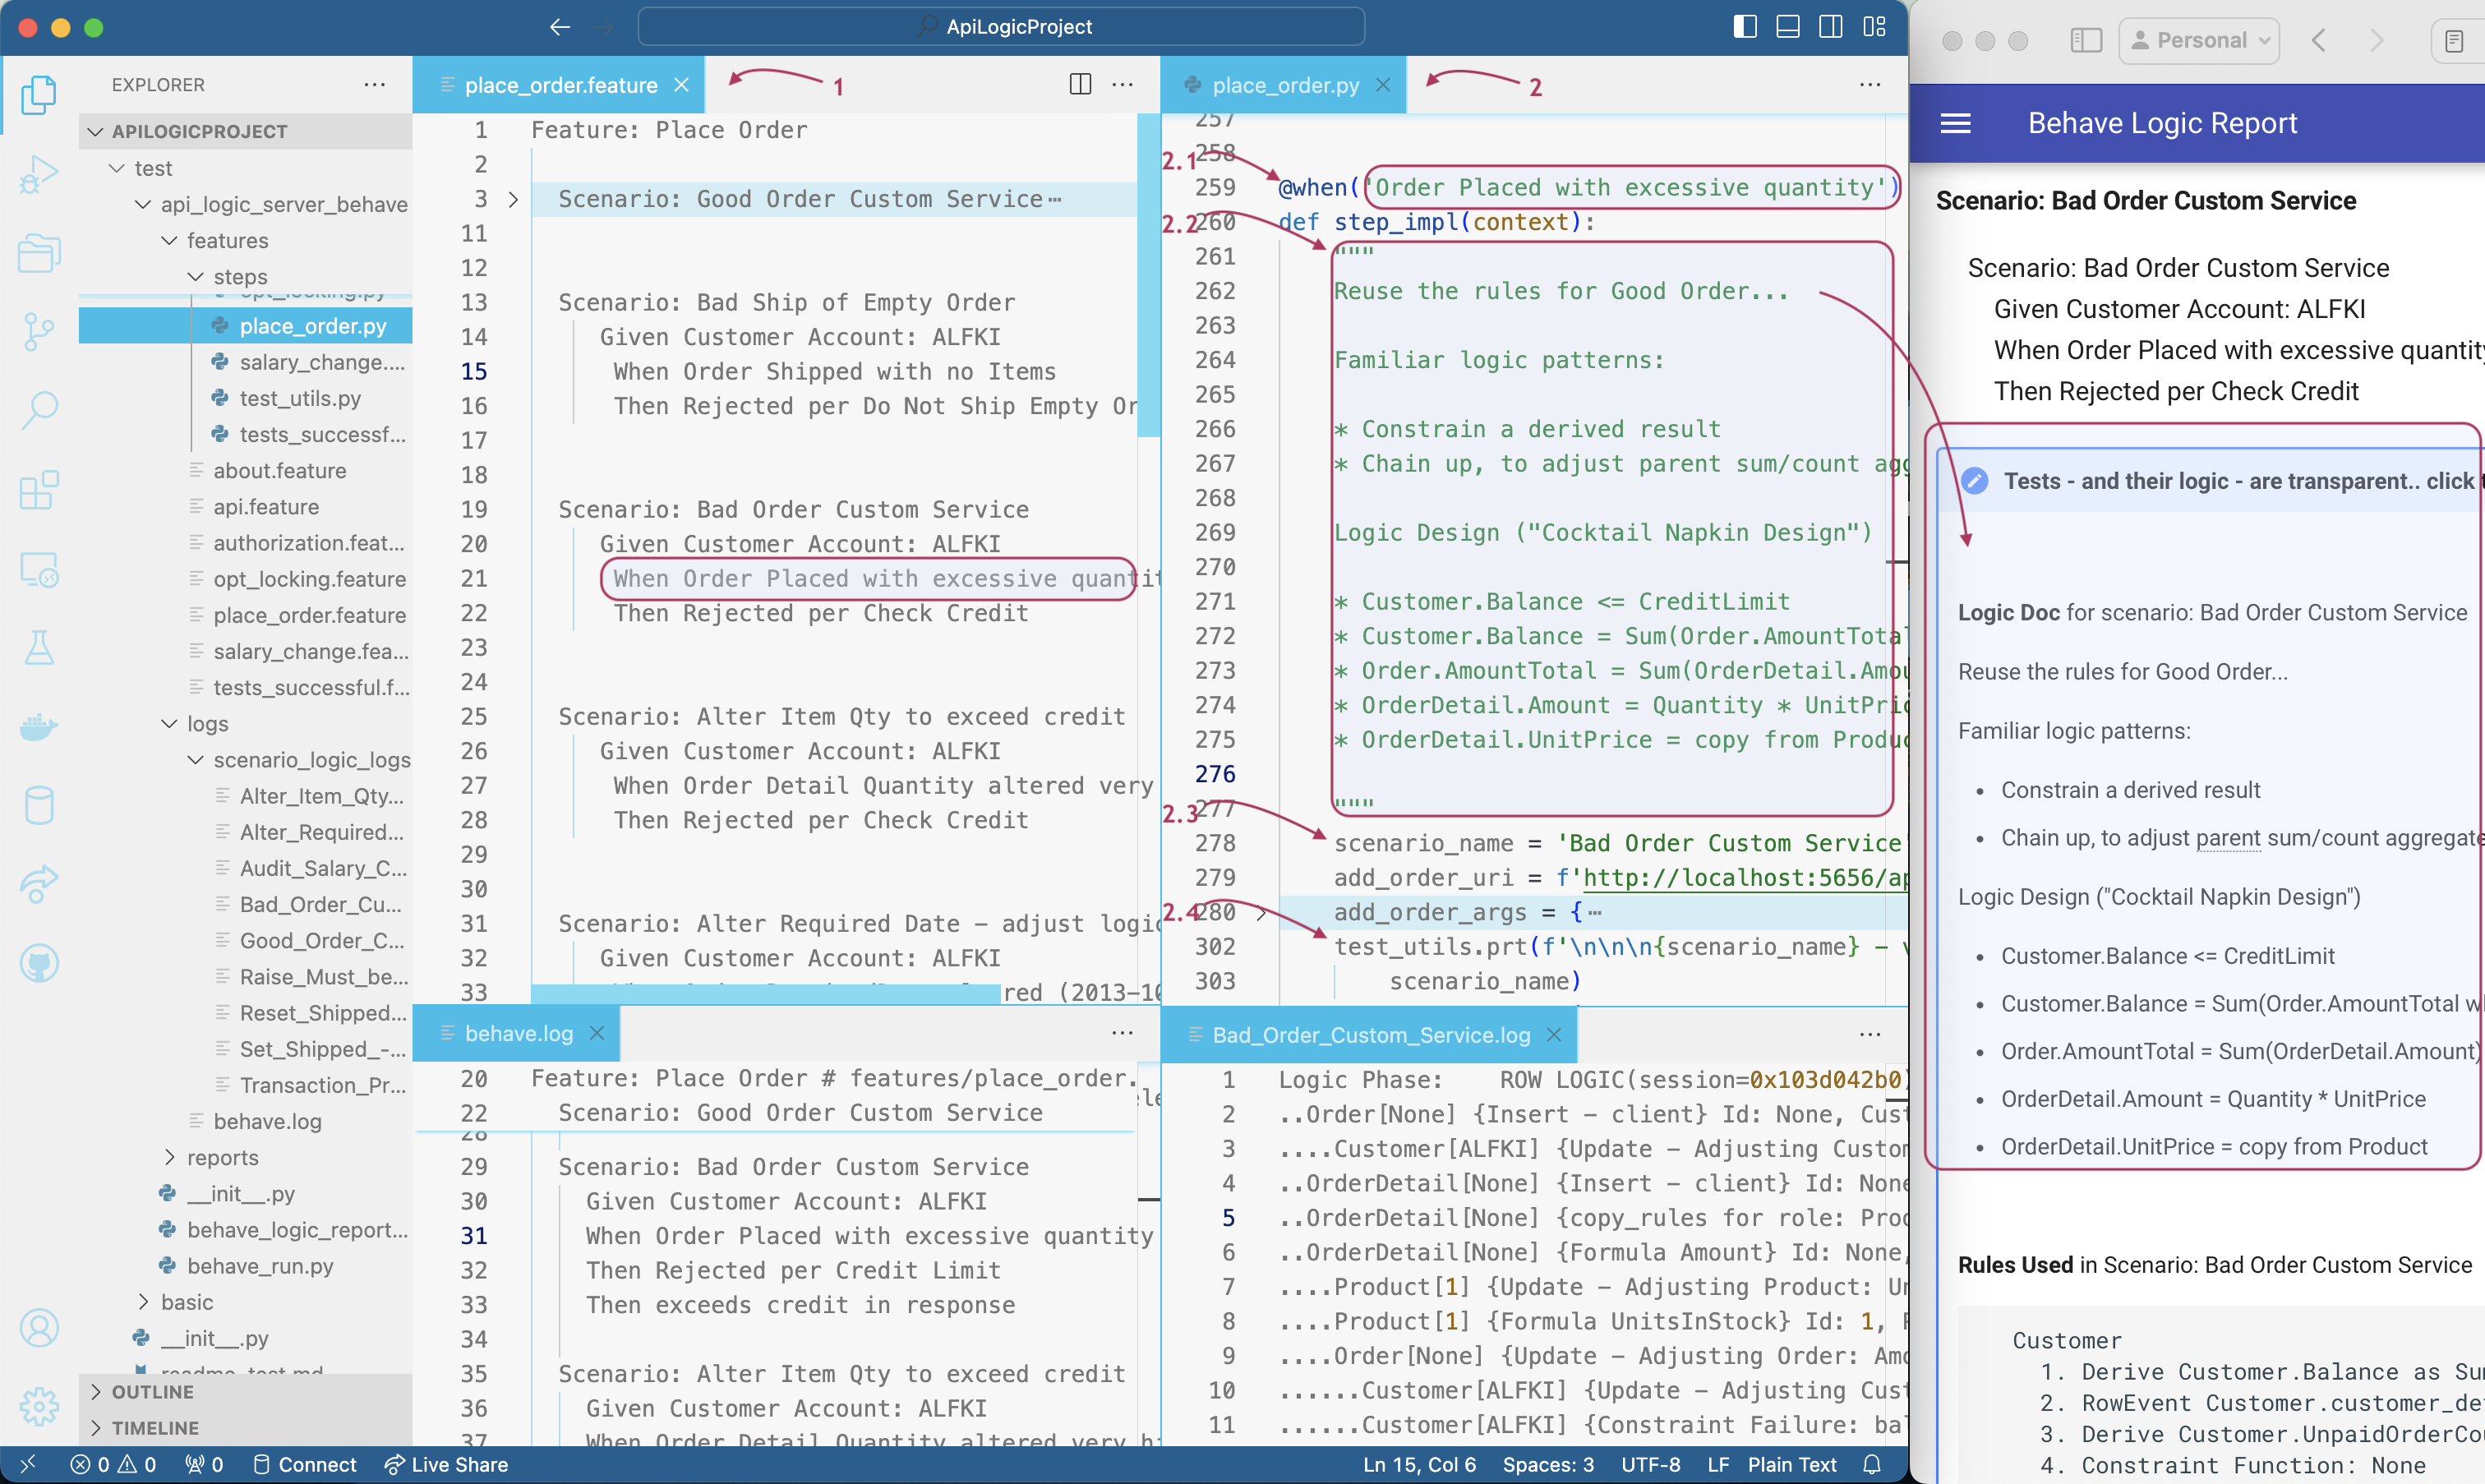Toggle the bottom panel layout button

pos(1788,27)
